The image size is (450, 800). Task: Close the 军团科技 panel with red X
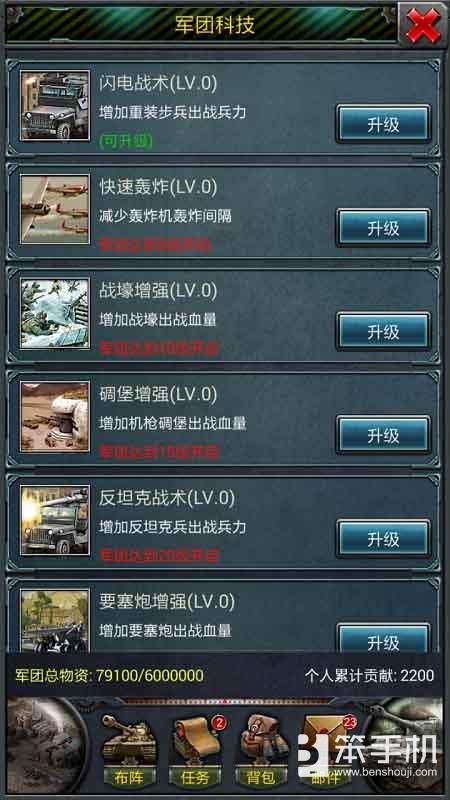tap(423, 24)
